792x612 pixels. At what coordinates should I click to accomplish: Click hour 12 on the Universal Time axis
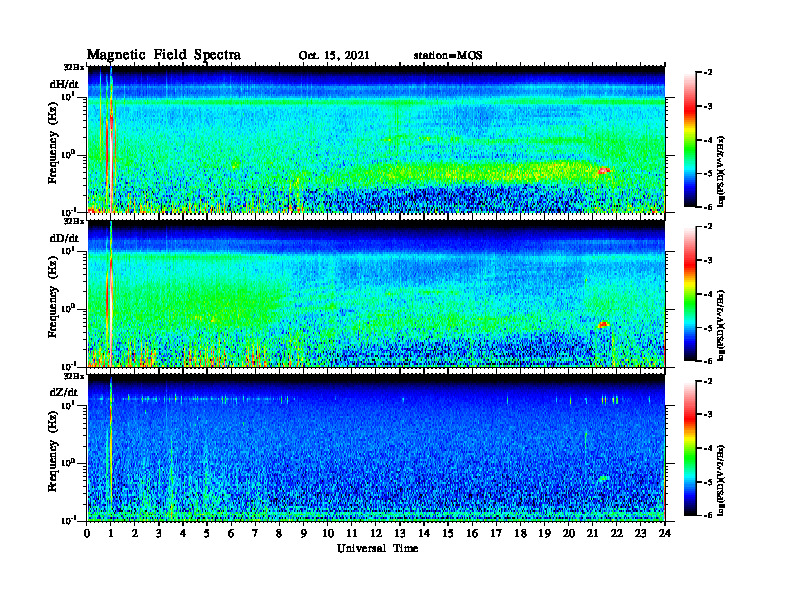[x=376, y=534]
